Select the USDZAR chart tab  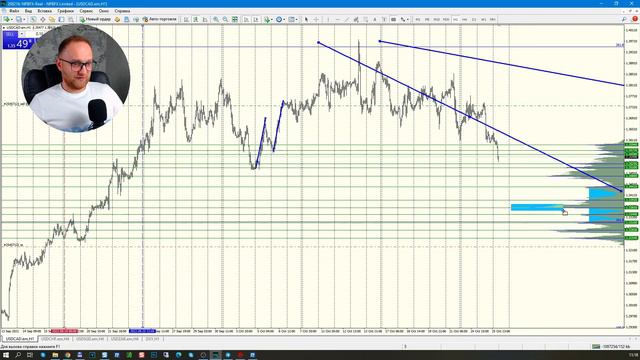click(124, 339)
